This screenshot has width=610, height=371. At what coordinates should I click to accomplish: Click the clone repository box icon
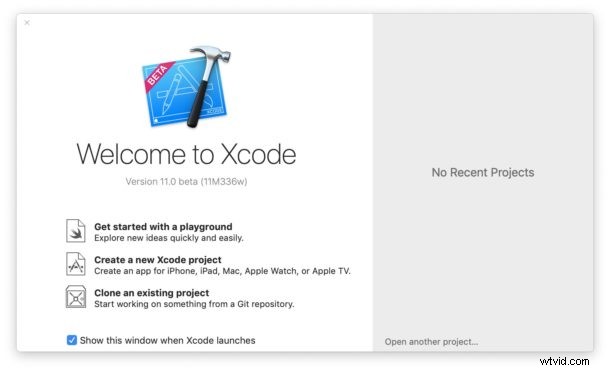[76, 297]
